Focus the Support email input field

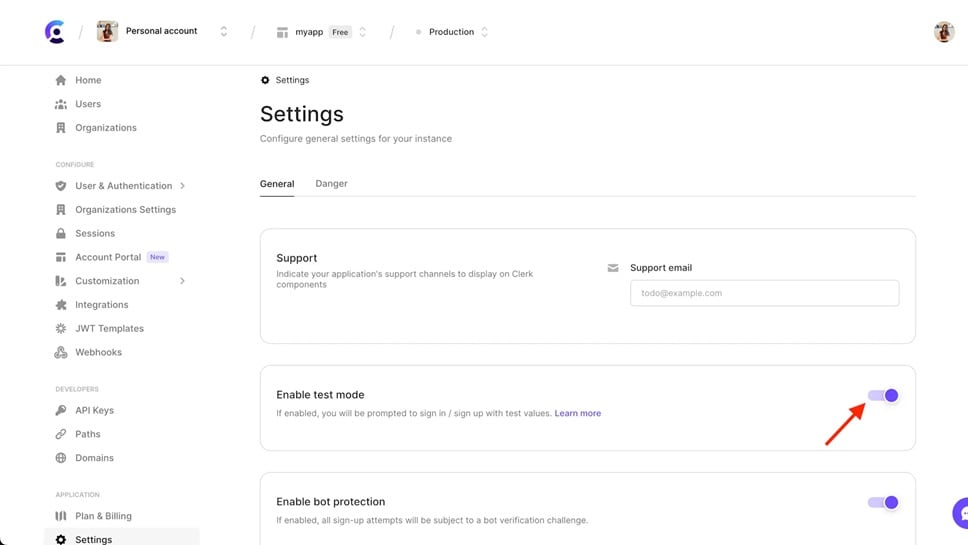tap(764, 293)
